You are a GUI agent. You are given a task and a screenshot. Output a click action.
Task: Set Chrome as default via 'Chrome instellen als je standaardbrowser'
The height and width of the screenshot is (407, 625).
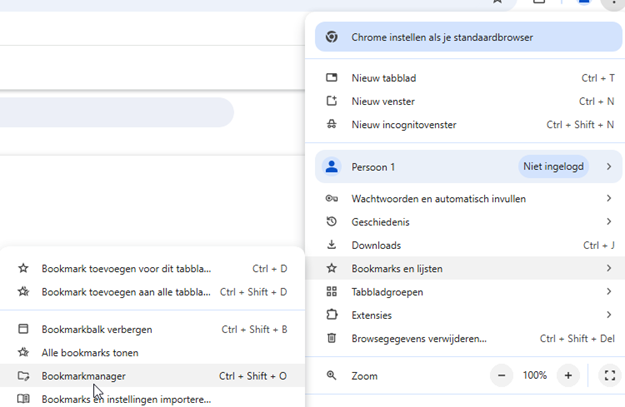[468, 37]
